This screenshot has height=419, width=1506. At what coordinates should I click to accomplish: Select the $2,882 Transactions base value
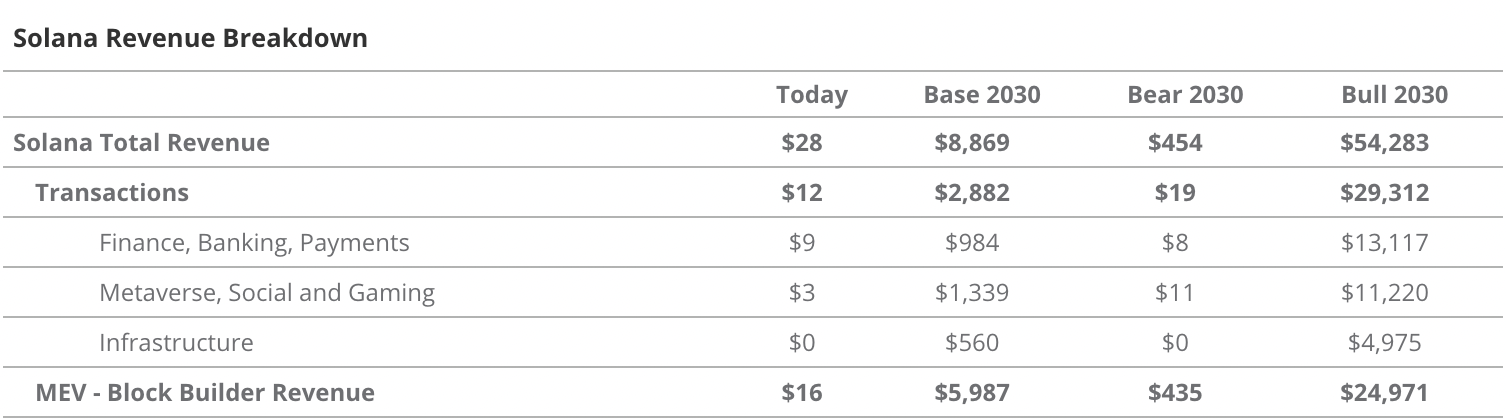pyautogui.click(x=971, y=192)
